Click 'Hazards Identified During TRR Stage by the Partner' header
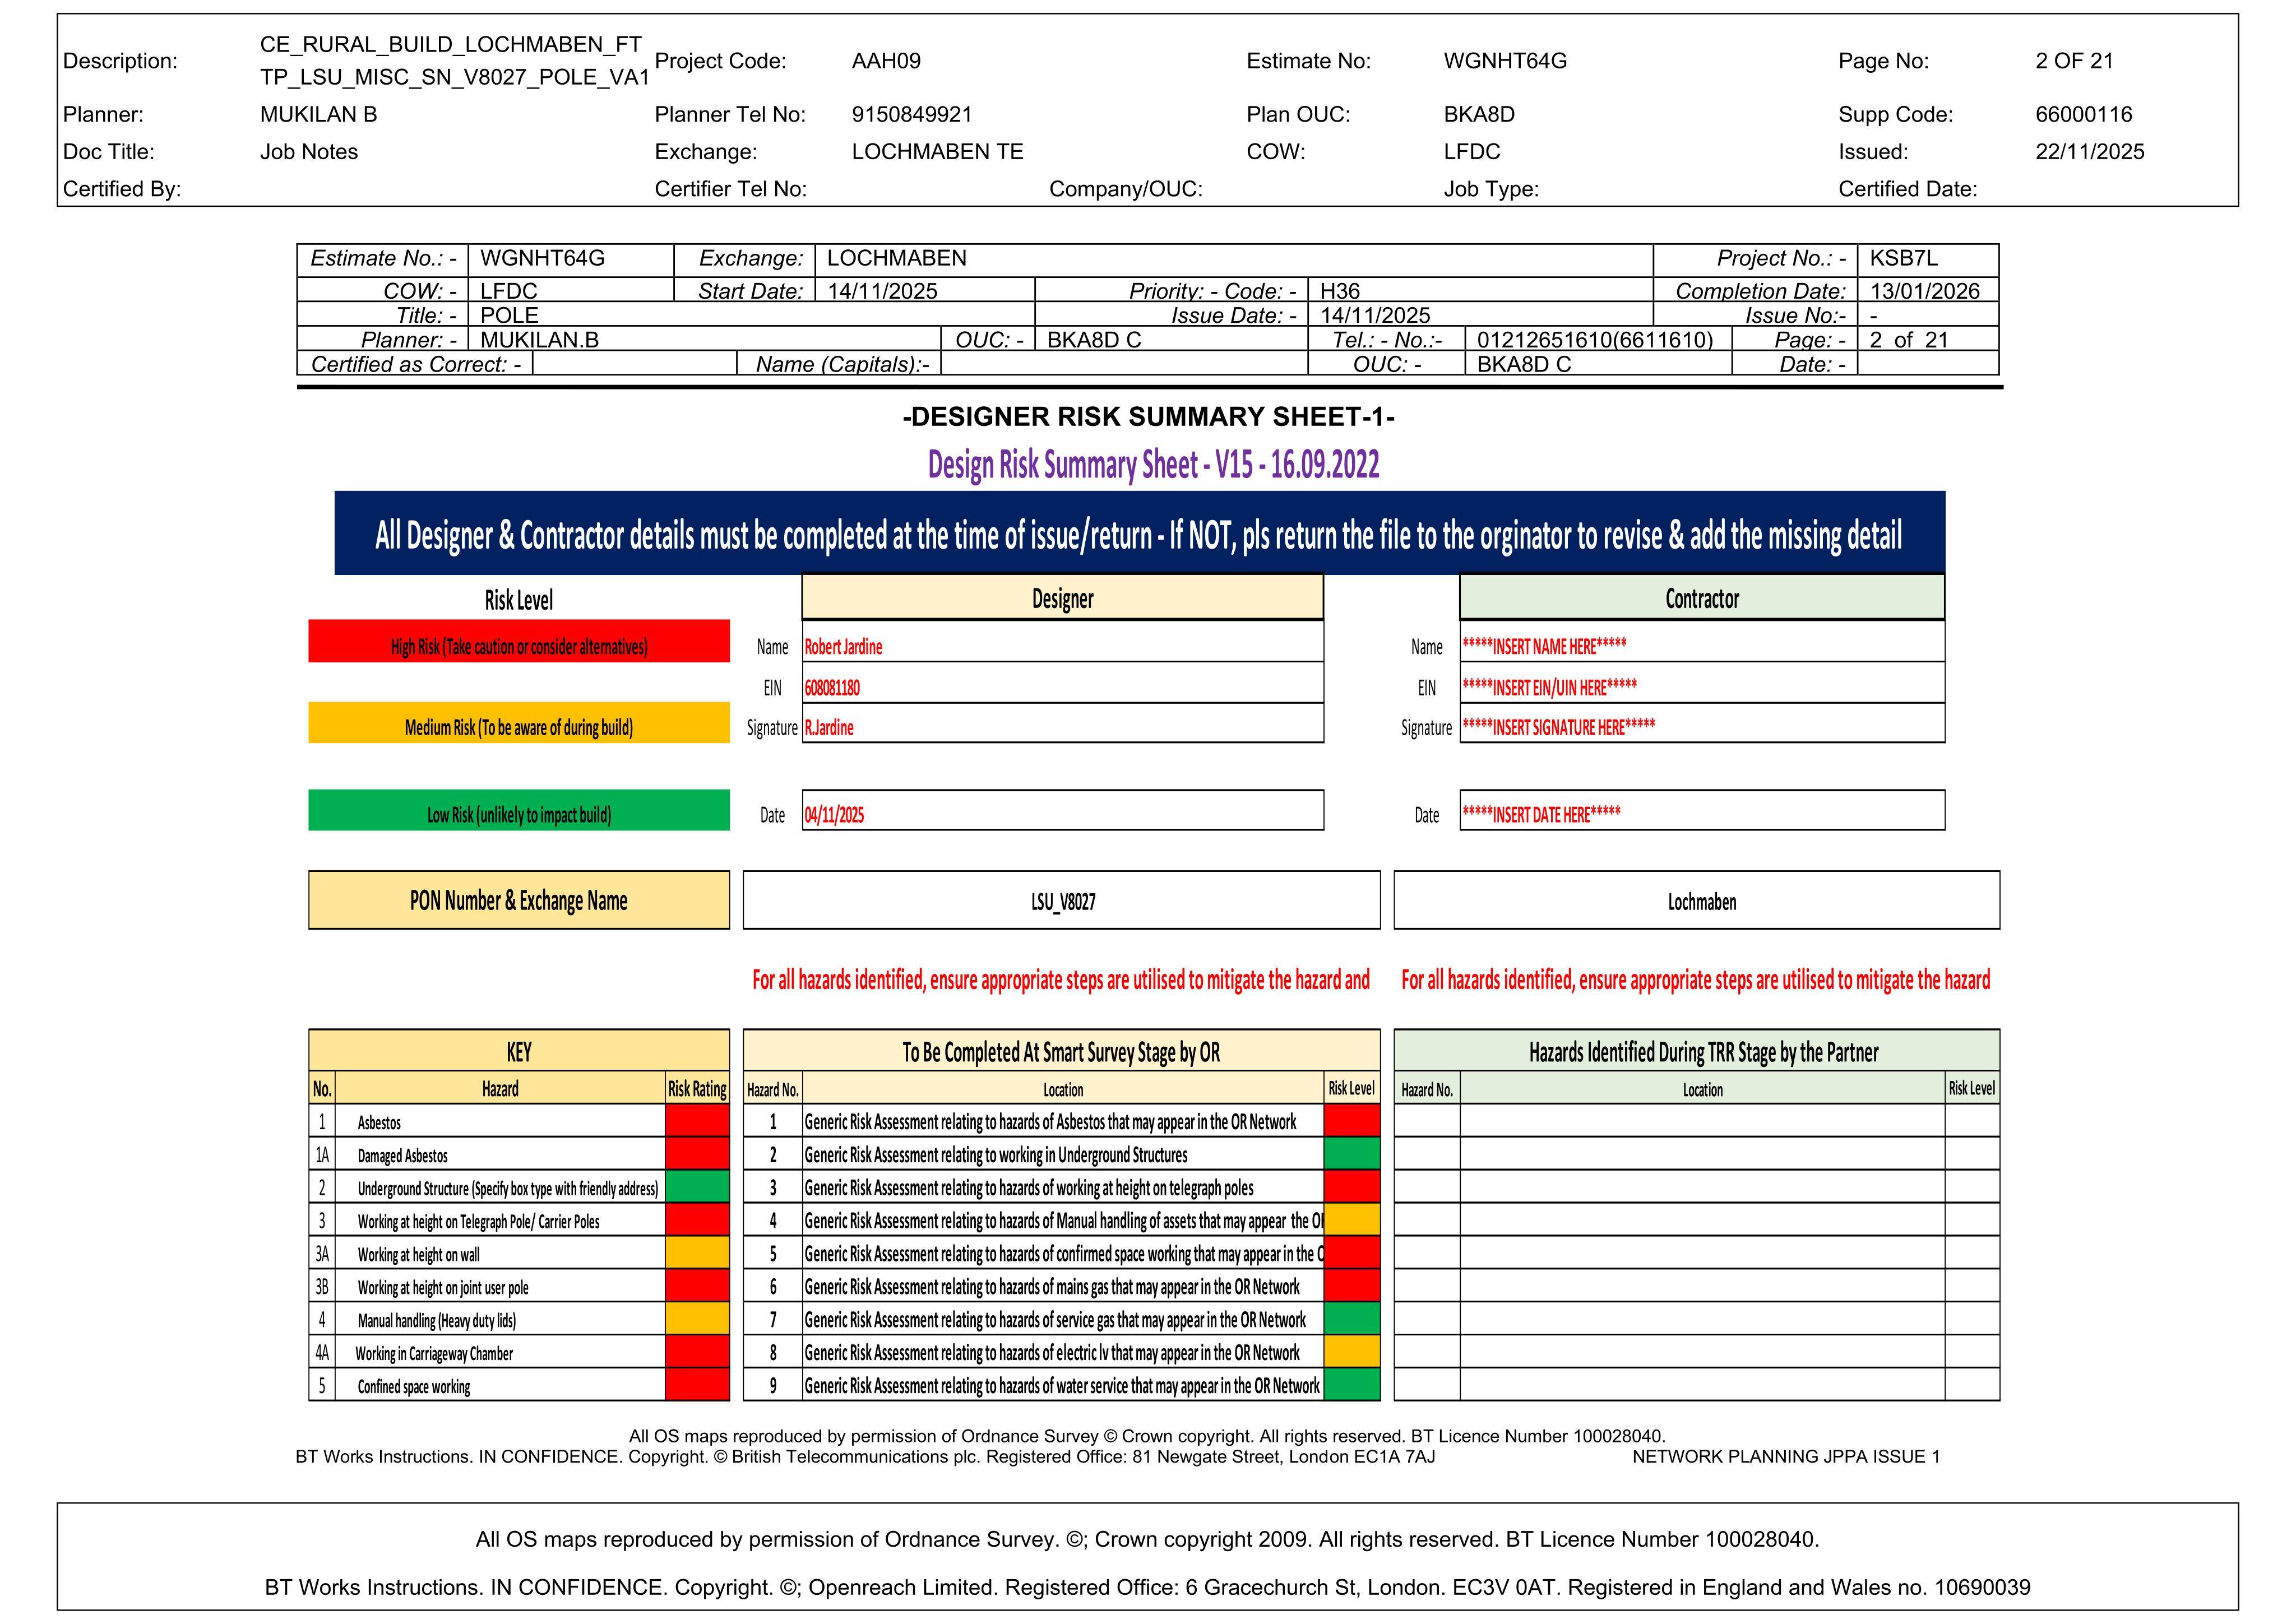The height and width of the screenshot is (1624, 2296). 1697,1051
